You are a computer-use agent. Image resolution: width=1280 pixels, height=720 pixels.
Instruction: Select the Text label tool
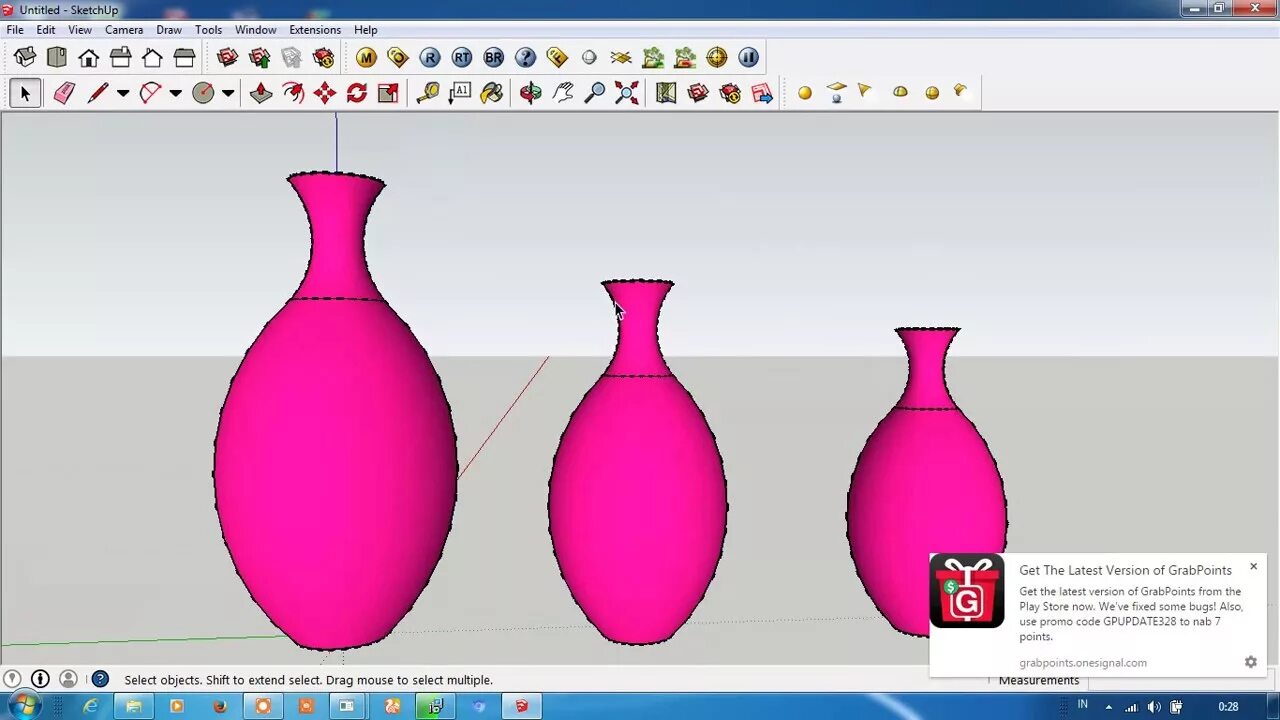click(x=460, y=93)
